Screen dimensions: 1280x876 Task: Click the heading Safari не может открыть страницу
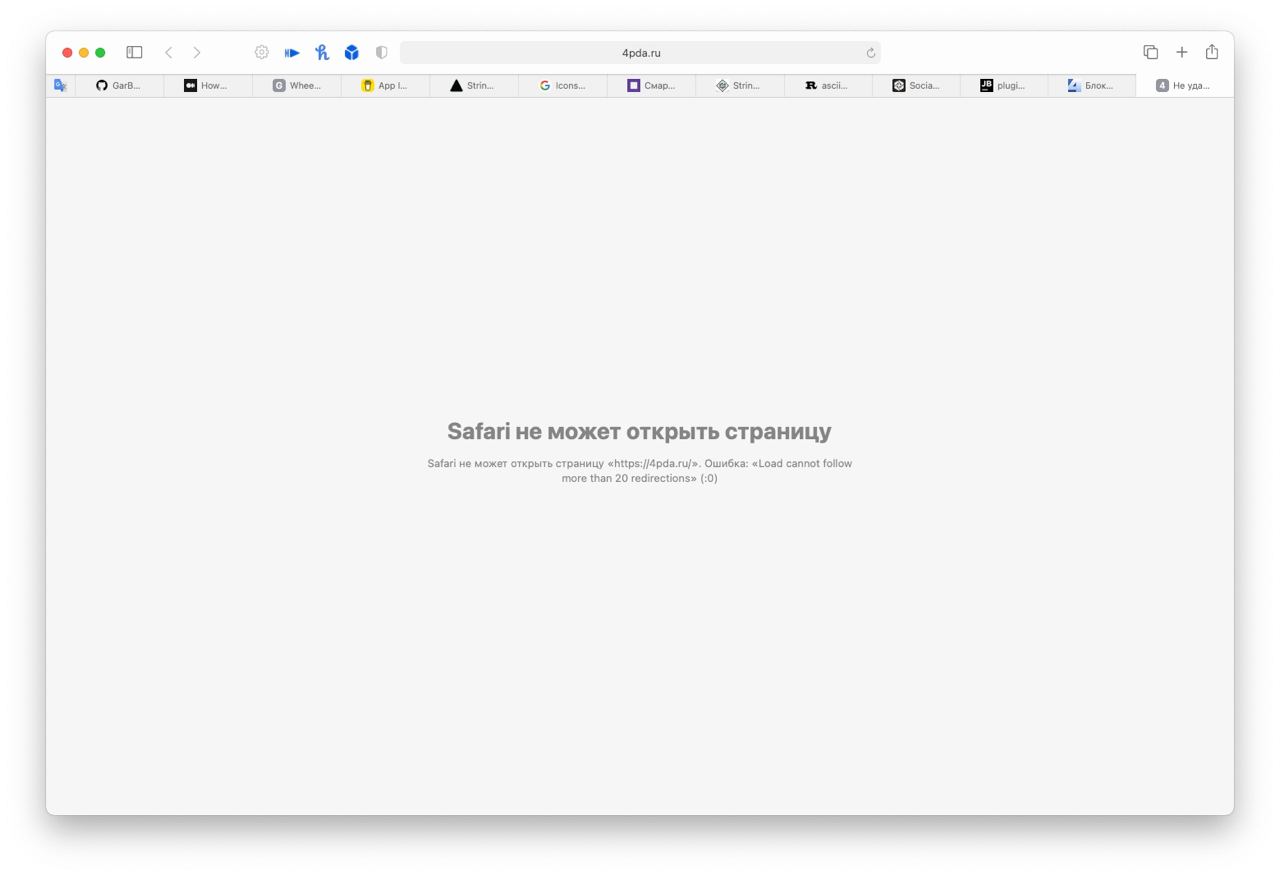tap(639, 431)
